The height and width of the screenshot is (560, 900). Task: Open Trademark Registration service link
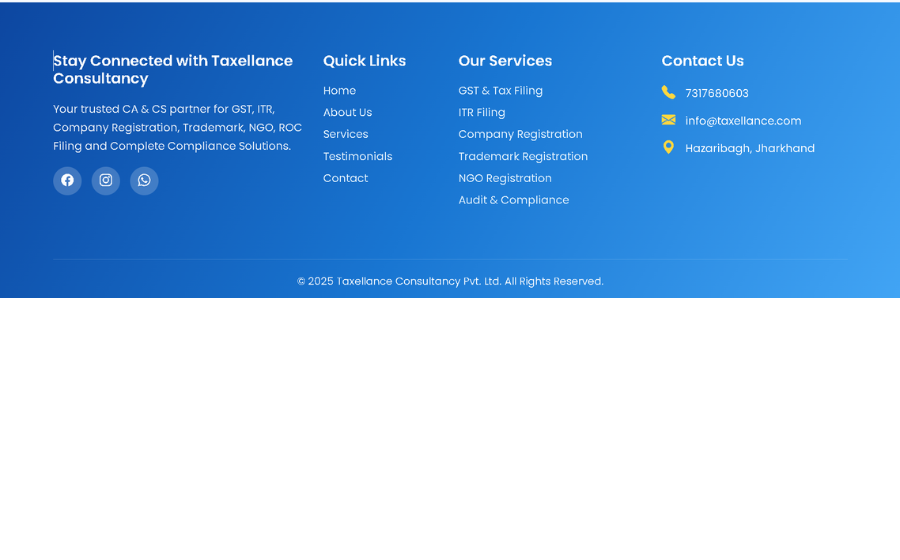pyautogui.click(x=523, y=156)
